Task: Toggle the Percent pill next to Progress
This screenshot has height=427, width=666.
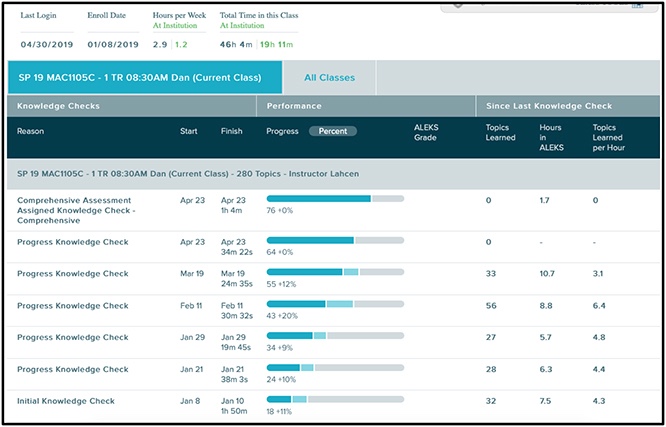Action: pos(332,131)
